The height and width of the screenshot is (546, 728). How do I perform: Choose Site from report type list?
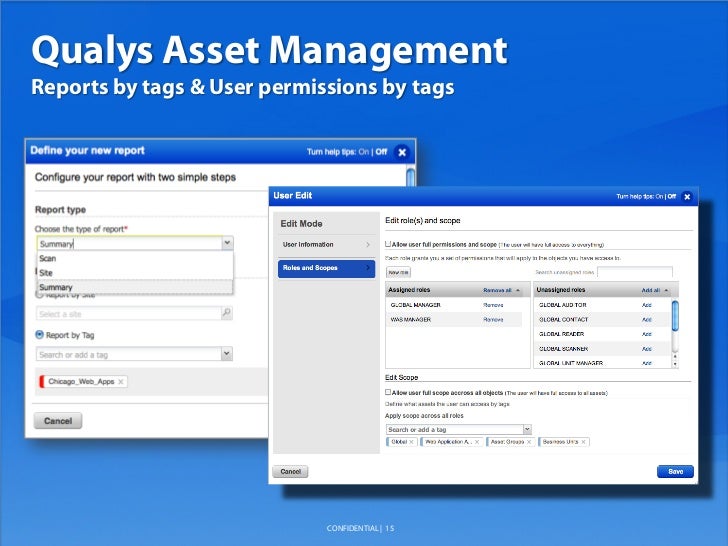coord(135,273)
